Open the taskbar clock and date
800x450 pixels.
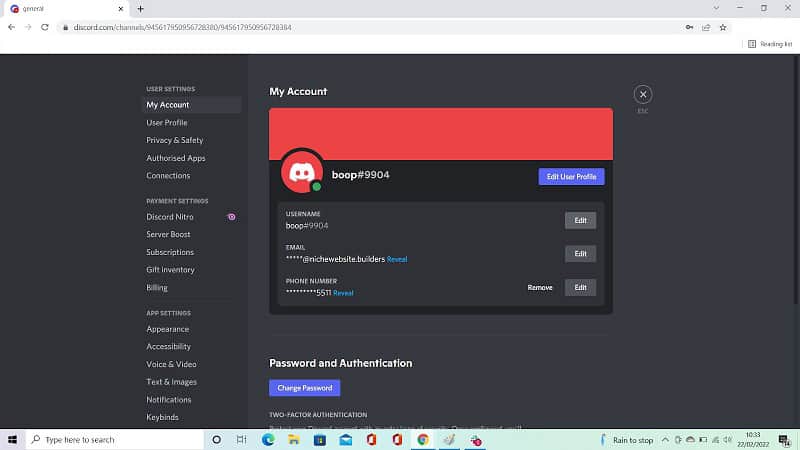tap(753, 439)
